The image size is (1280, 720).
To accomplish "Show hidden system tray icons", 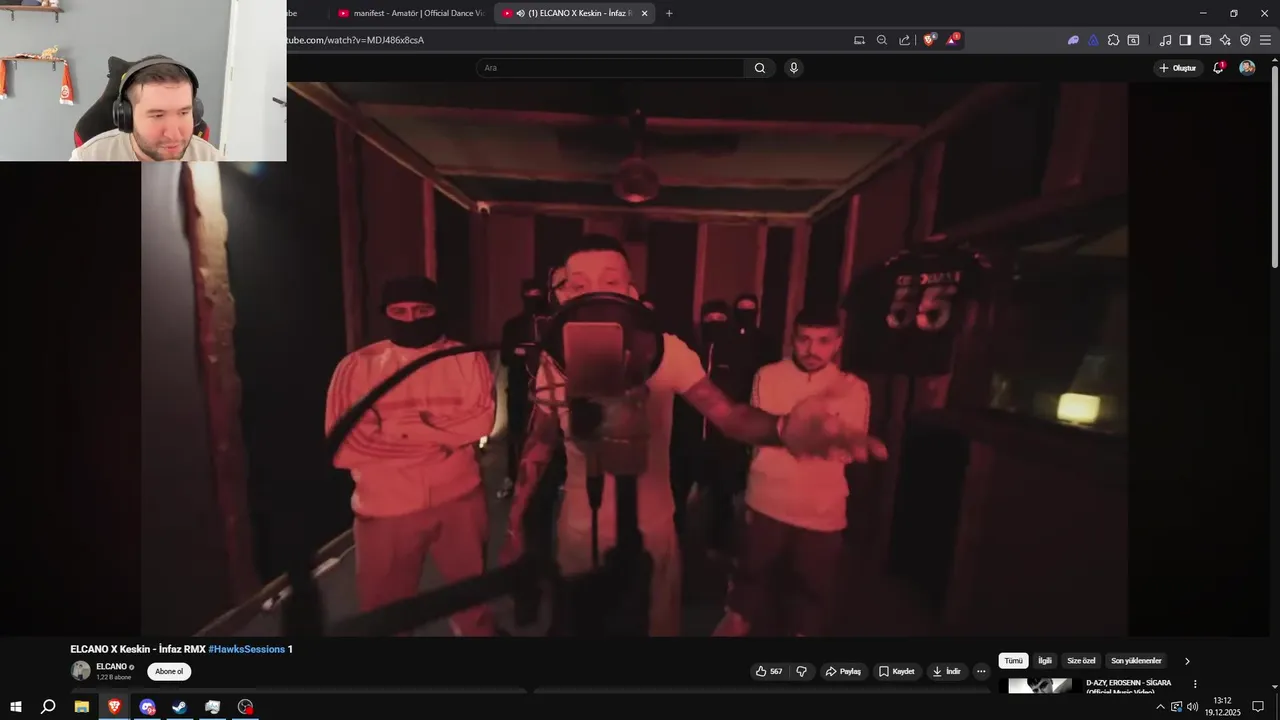I will click(x=1160, y=707).
